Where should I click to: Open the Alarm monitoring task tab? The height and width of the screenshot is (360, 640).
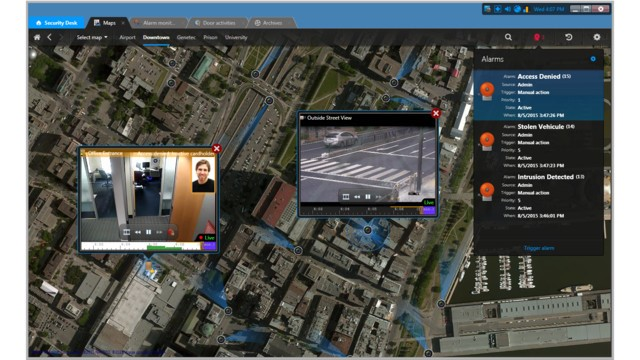159,23
